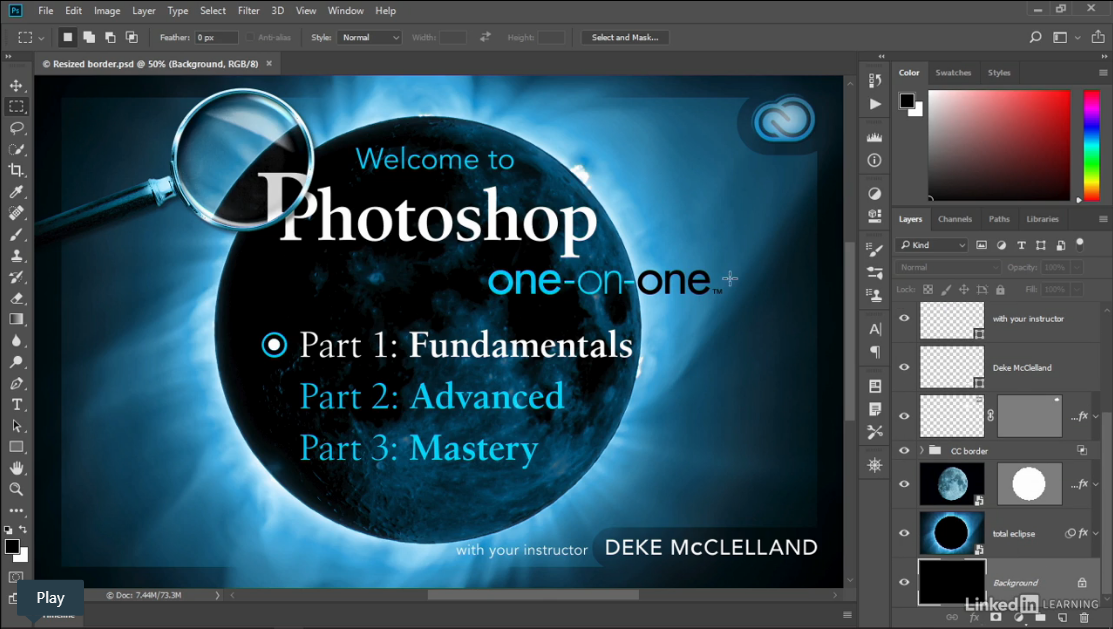Open the Info panel icon
The width and height of the screenshot is (1113, 629).
click(x=874, y=160)
